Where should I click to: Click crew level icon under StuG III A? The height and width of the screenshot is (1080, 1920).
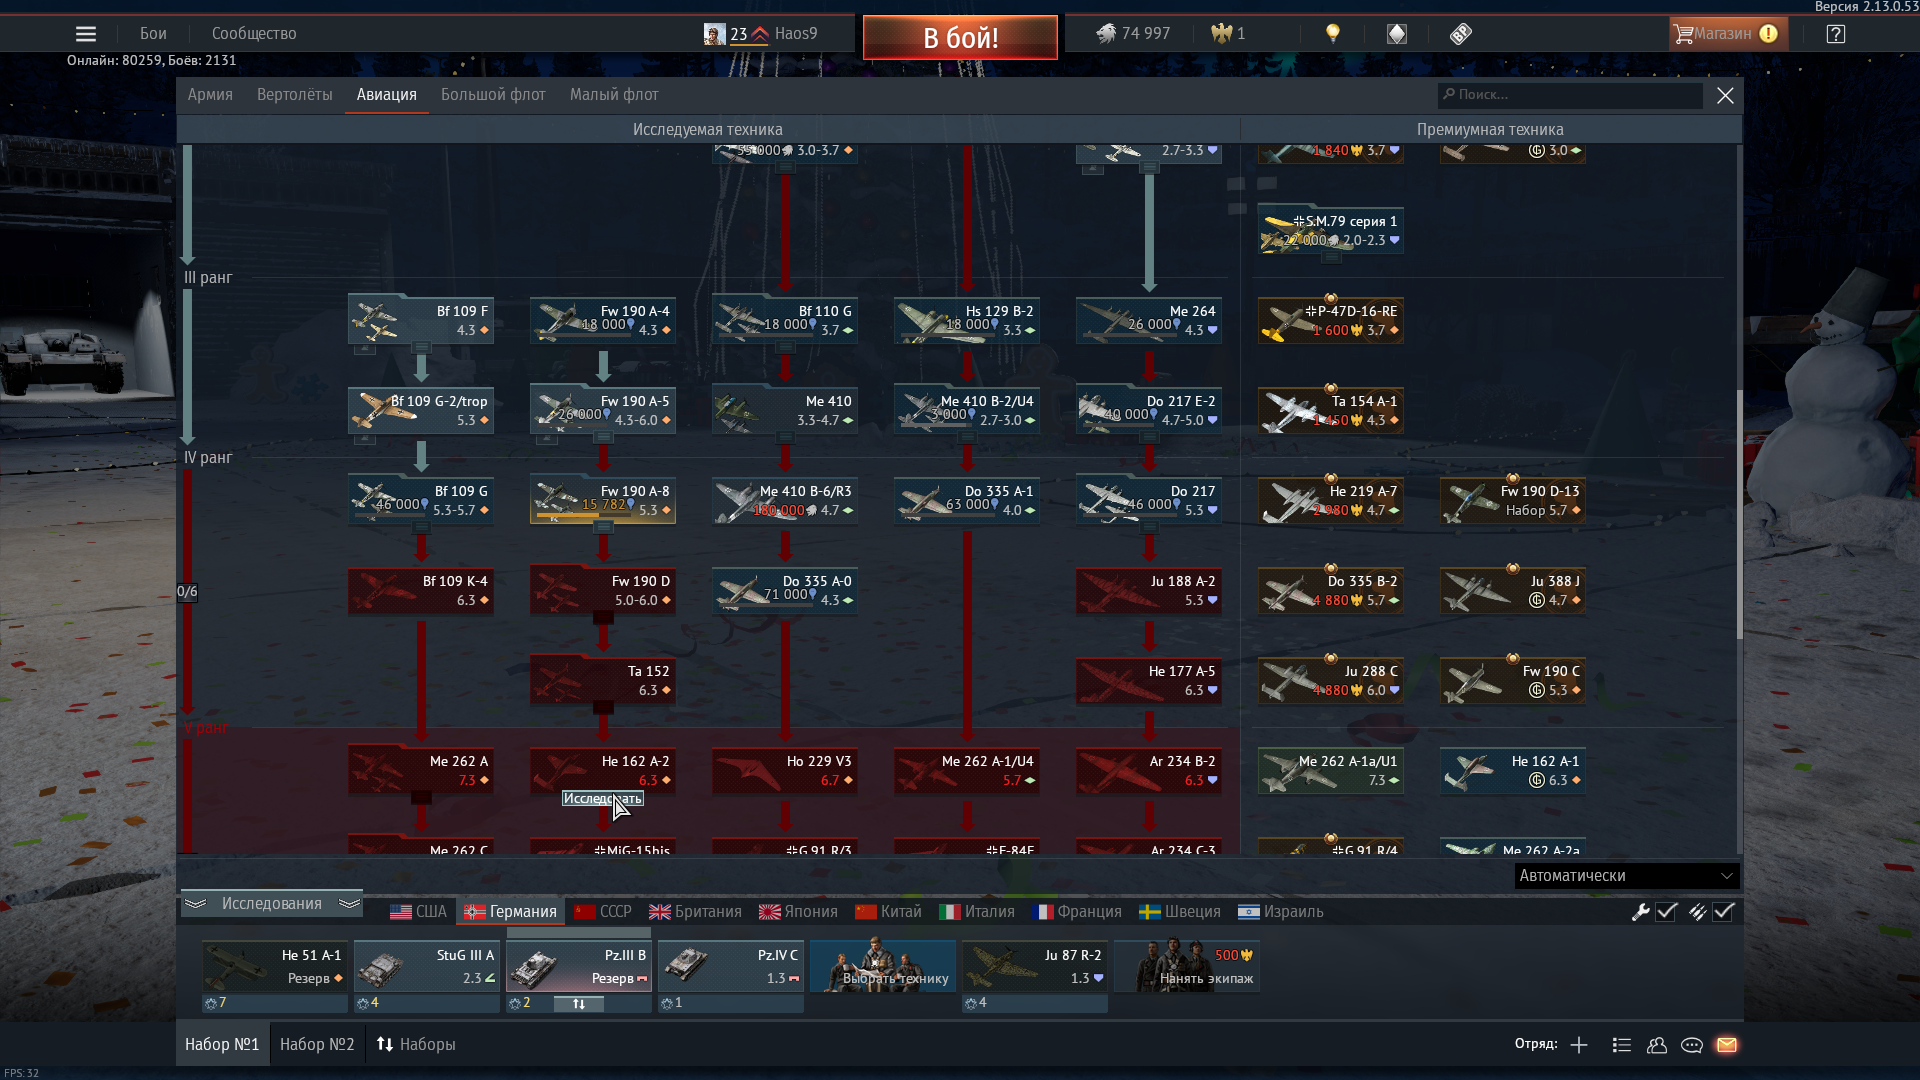coord(363,1003)
